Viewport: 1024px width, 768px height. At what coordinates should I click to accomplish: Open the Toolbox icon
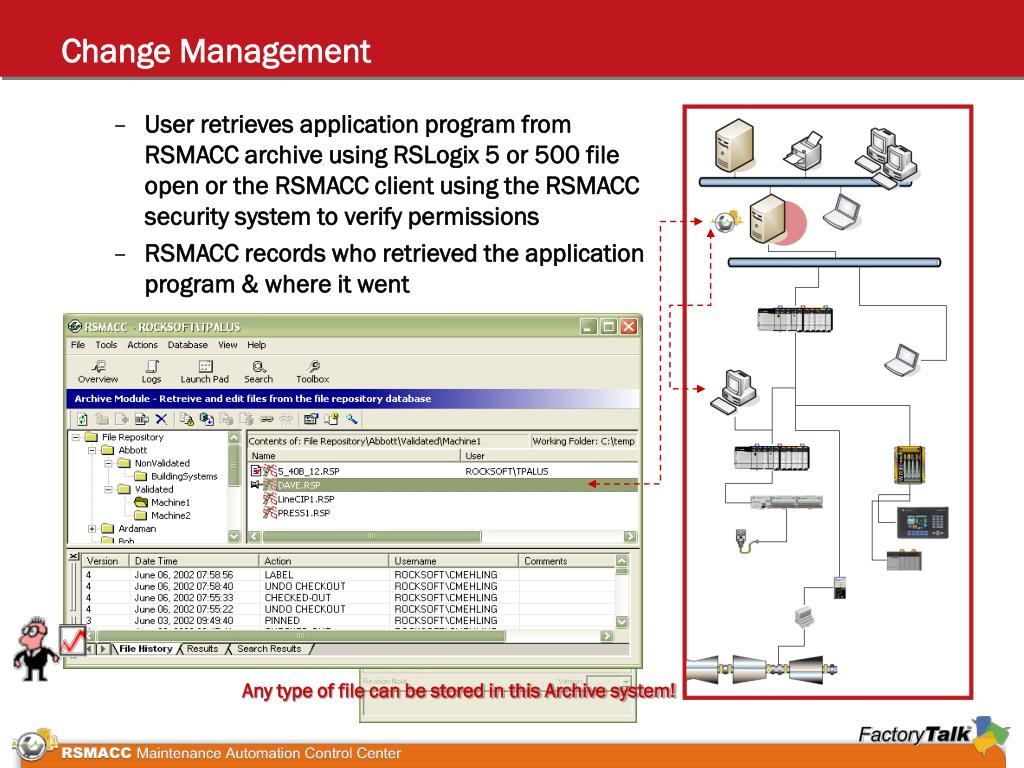tap(313, 372)
